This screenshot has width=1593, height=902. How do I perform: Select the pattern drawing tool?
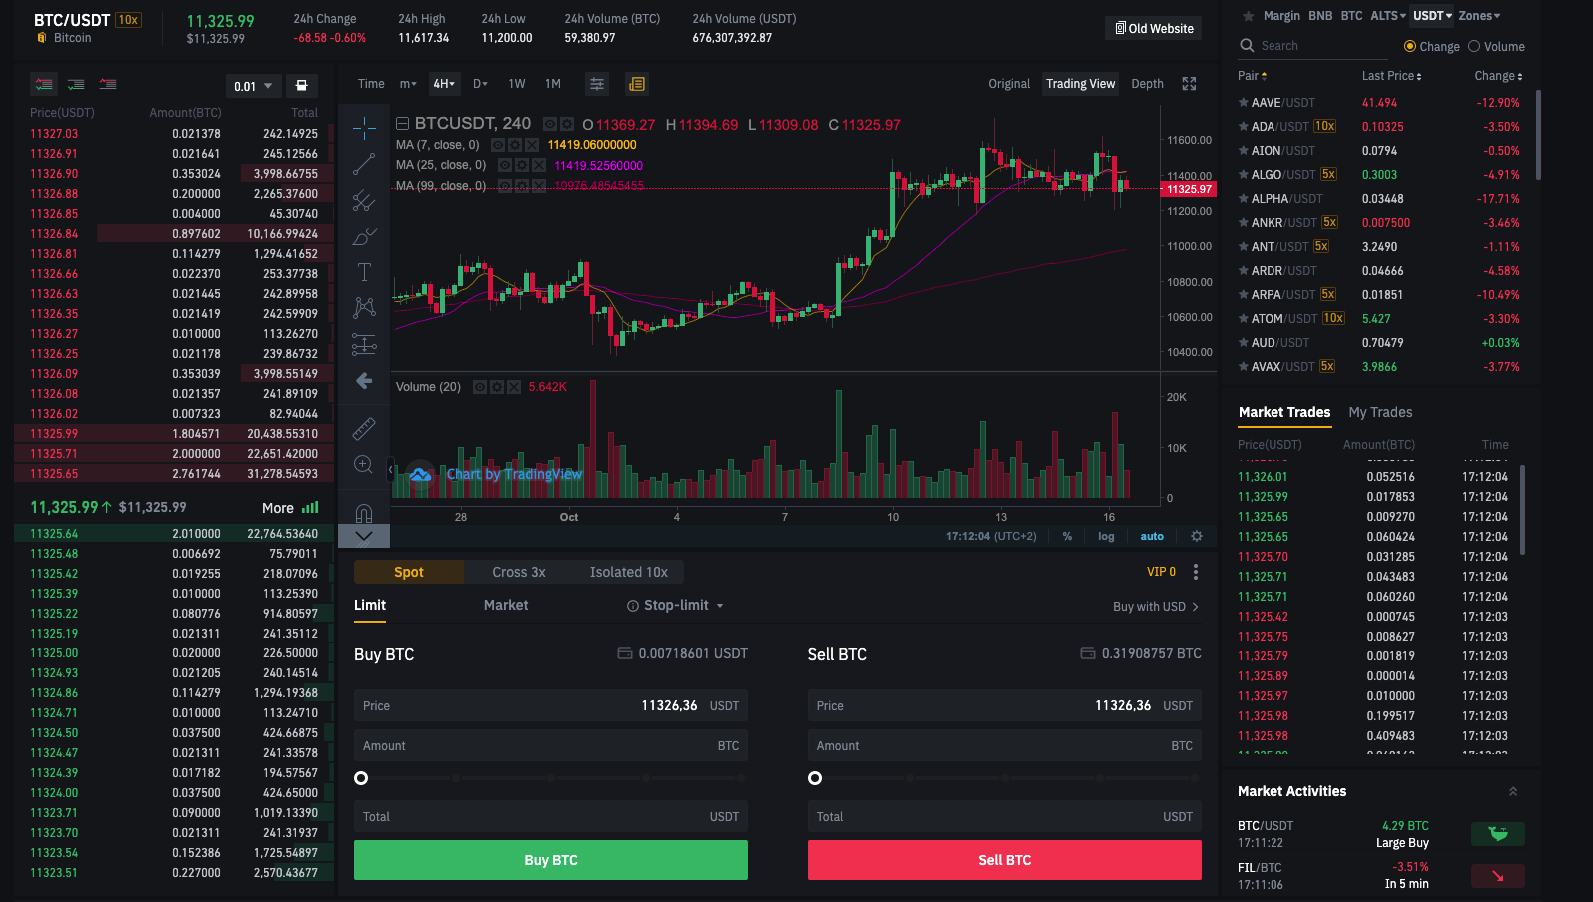pos(364,308)
